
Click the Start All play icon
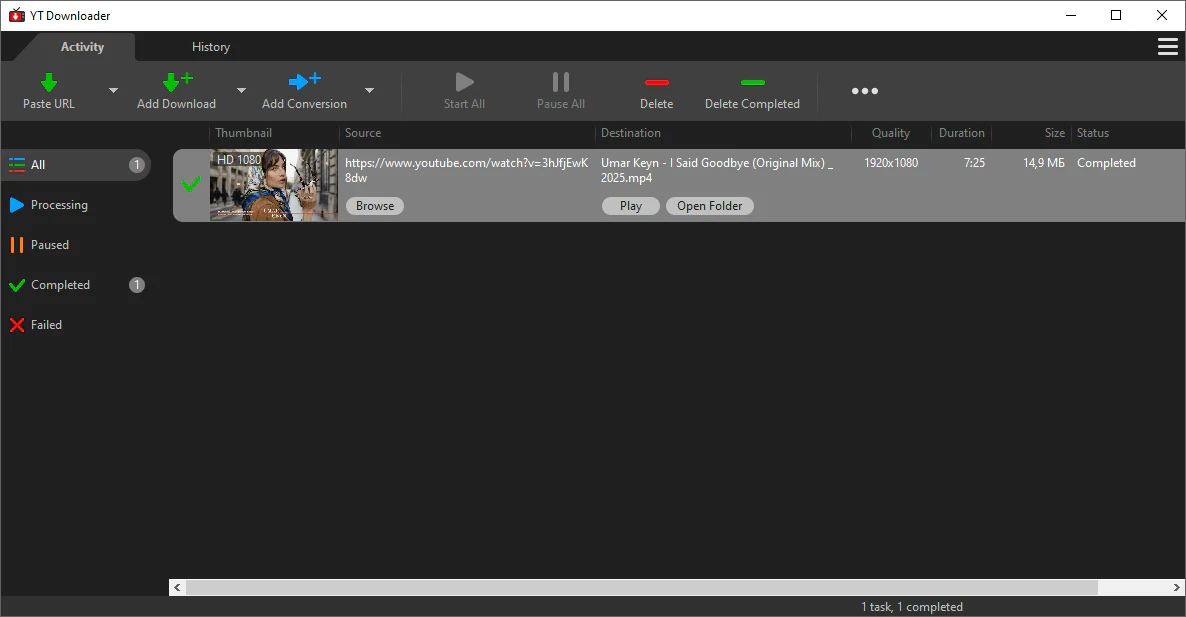point(464,82)
